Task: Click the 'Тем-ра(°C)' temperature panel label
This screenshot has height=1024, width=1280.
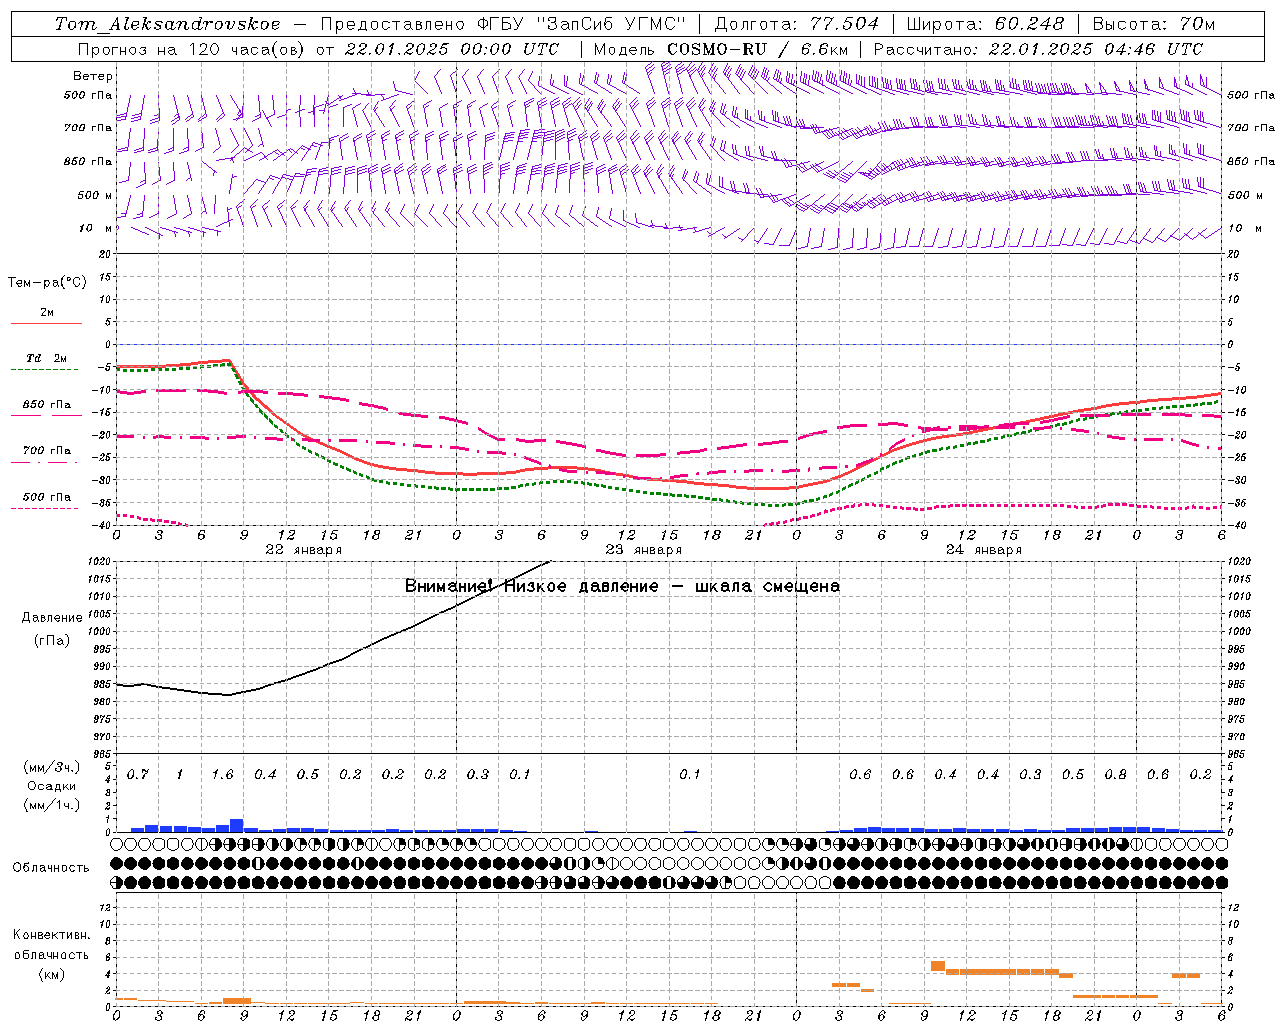Action: tap(47, 283)
